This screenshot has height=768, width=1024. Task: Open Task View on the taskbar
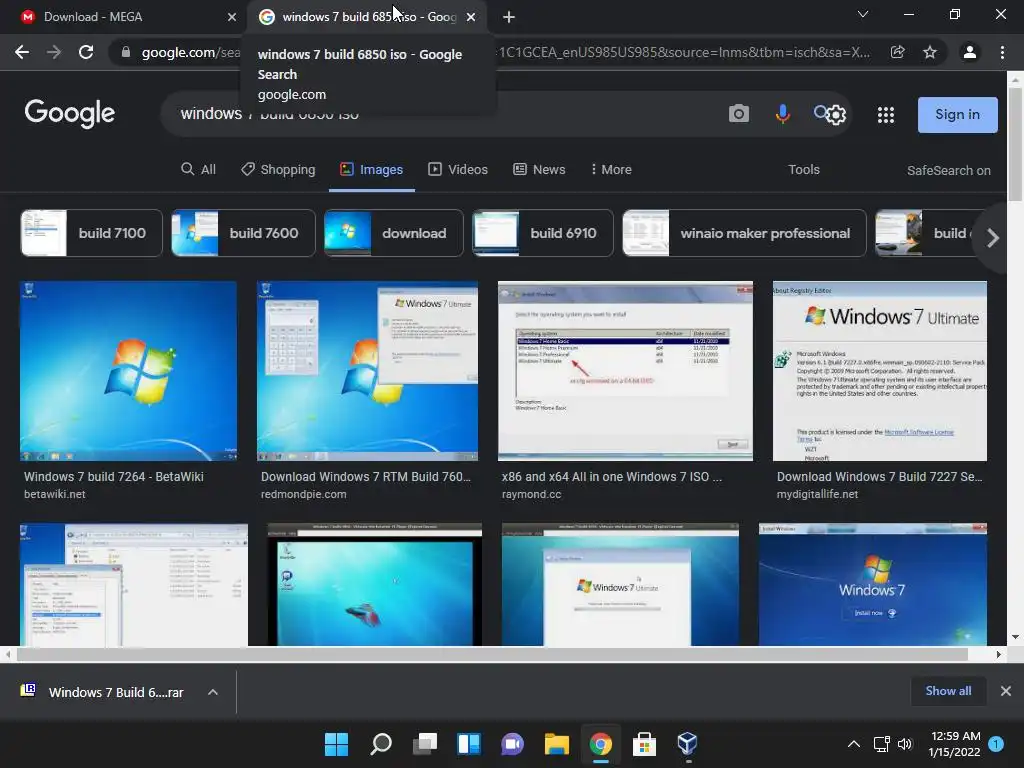point(424,744)
